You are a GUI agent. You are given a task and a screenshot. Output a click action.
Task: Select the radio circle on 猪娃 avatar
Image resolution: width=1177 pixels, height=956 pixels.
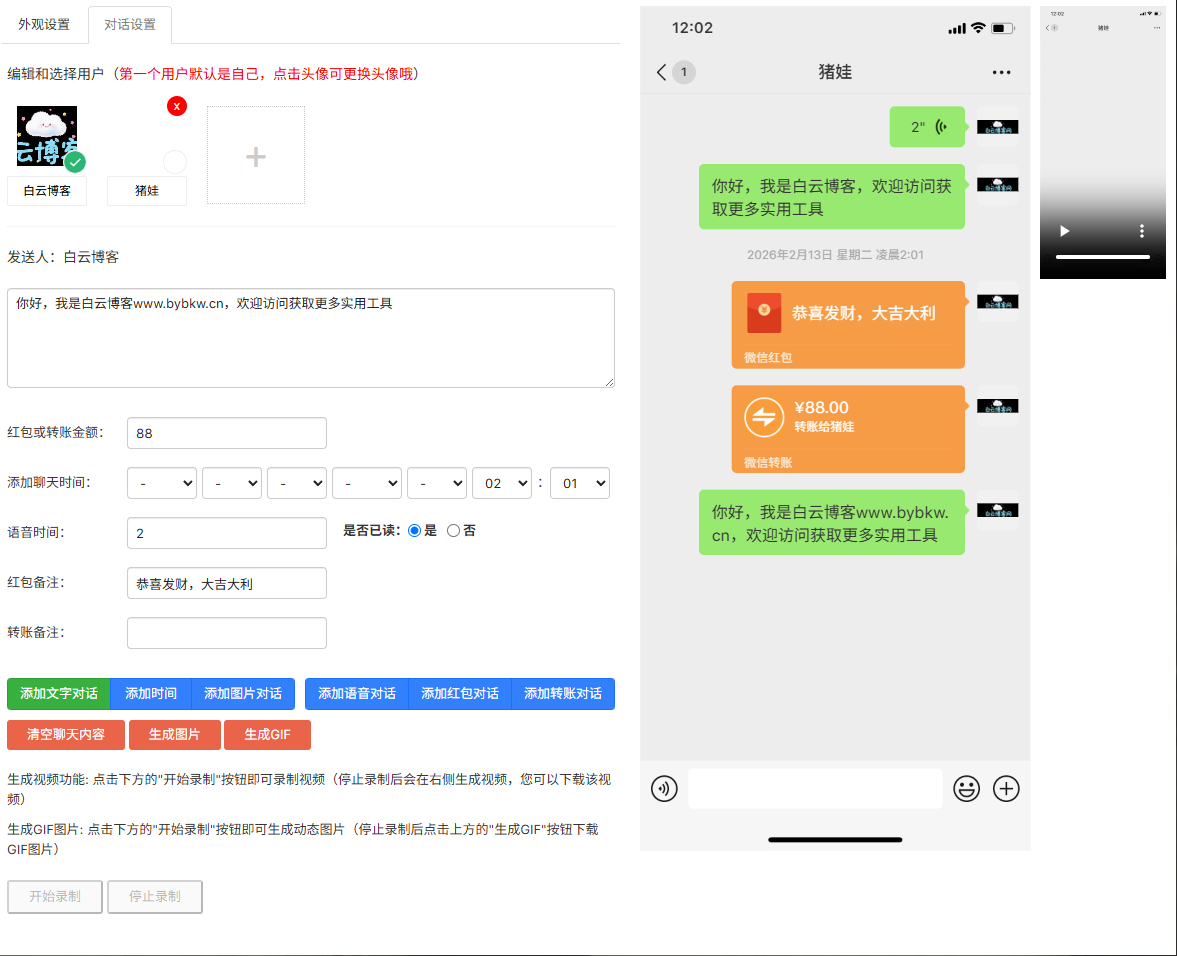(175, 161)
